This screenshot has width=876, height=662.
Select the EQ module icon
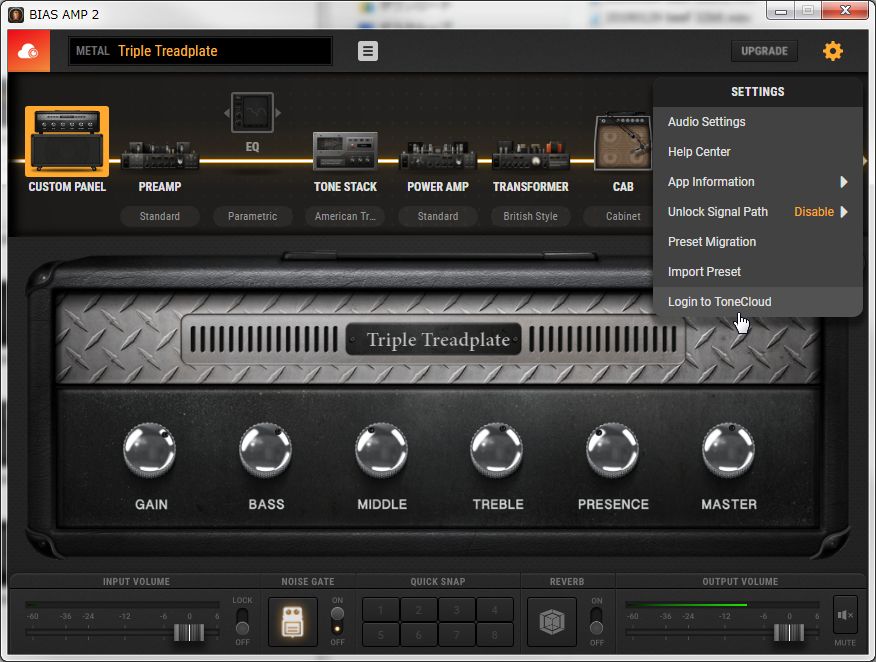pos(253,113)
